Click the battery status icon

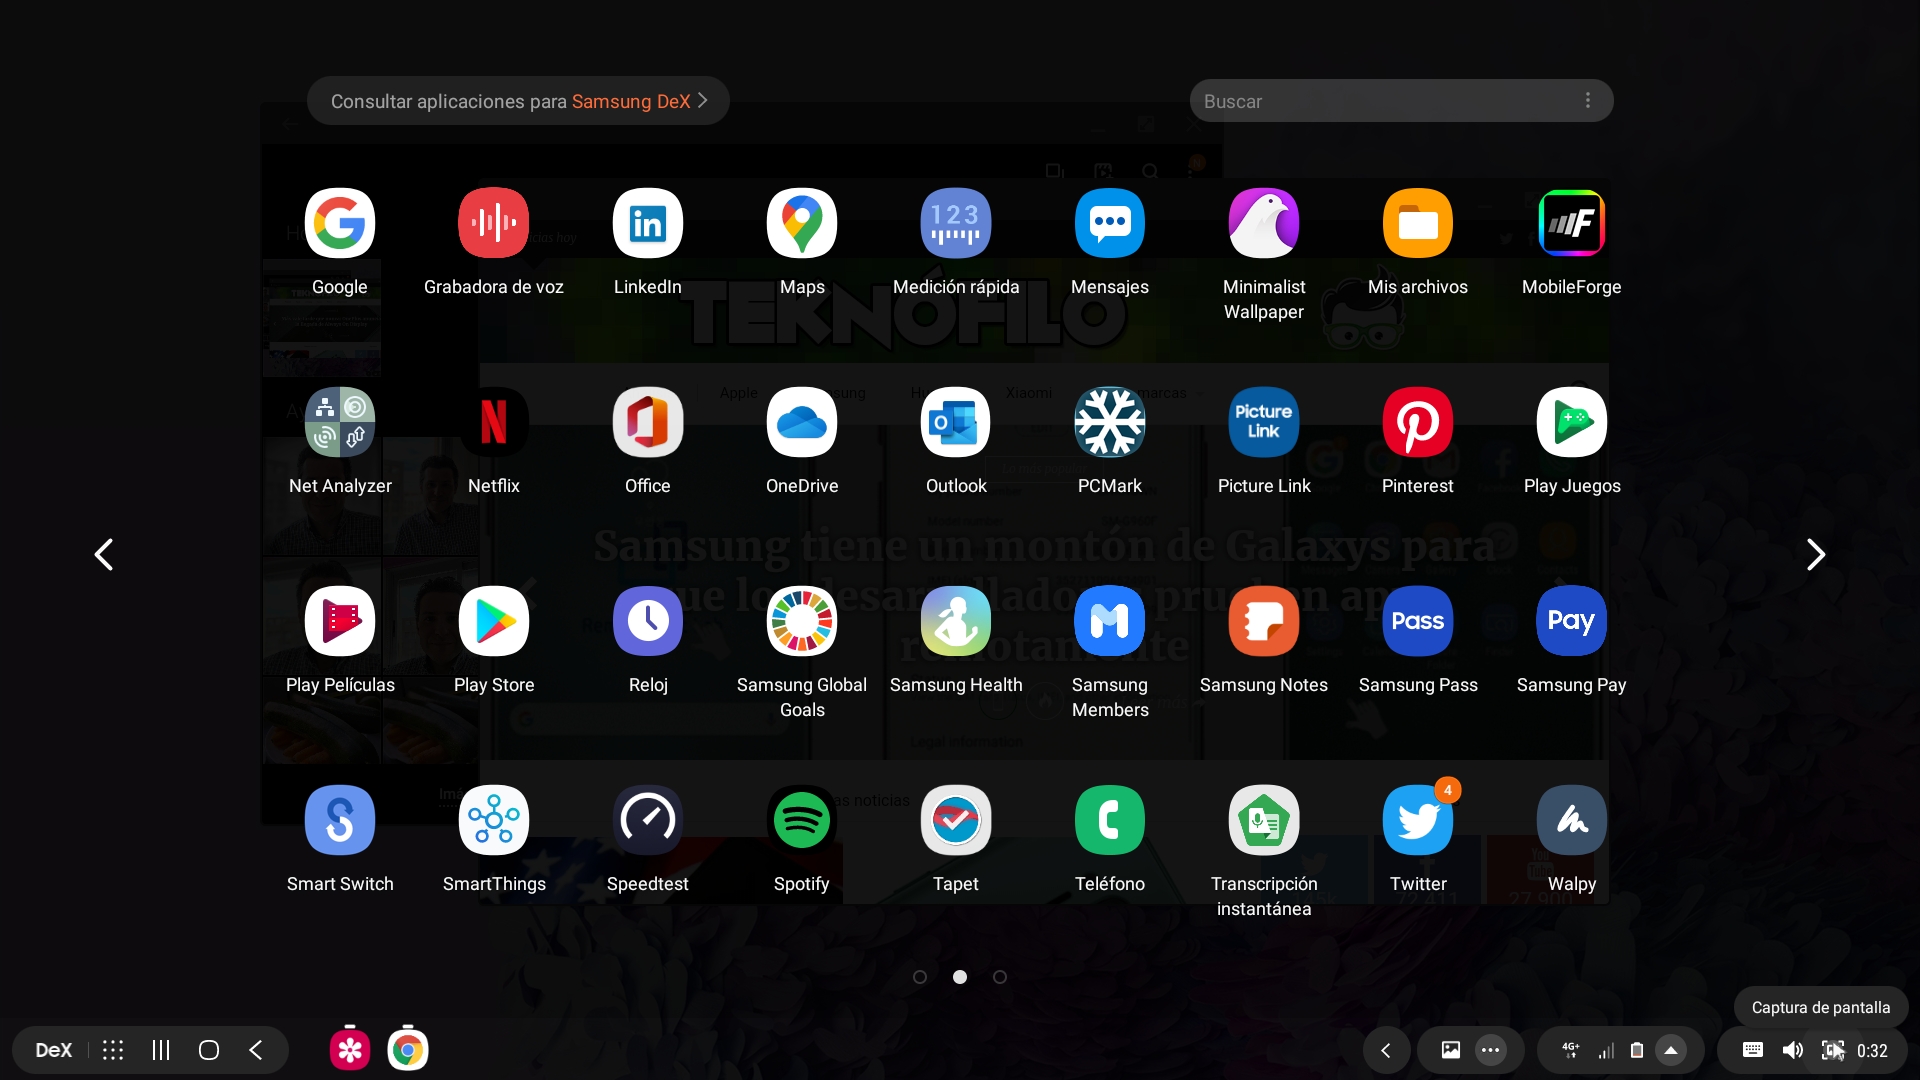coord(1637,1050)
